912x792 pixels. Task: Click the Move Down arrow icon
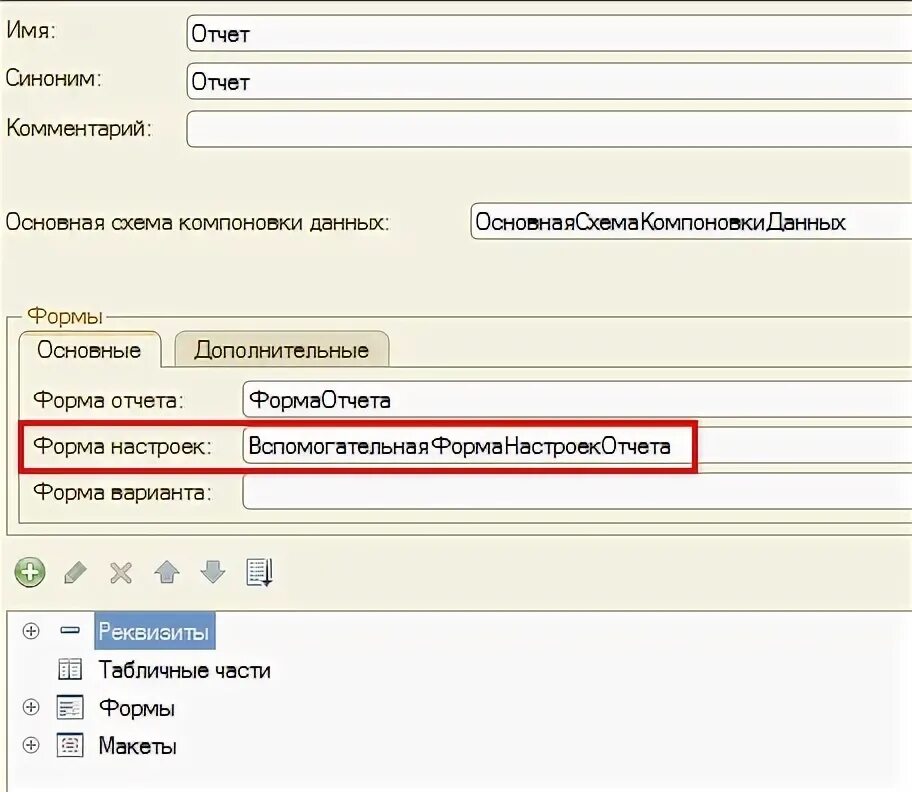pyautogui.click(x=213, y=572)
